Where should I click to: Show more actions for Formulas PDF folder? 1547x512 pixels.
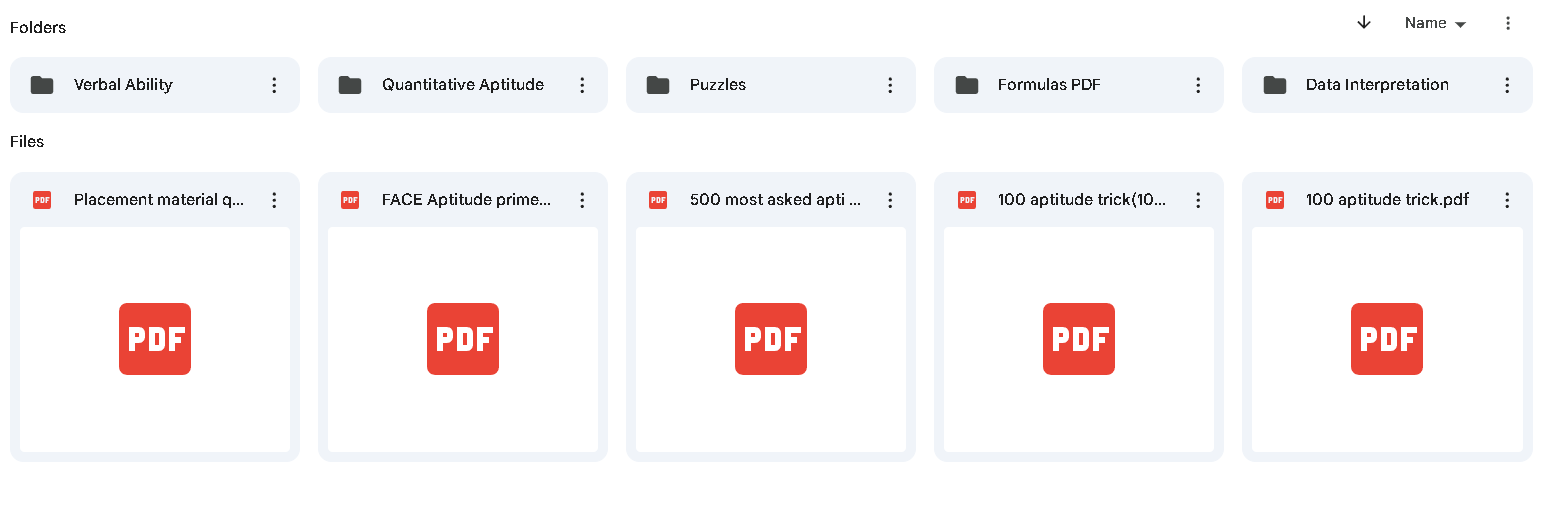tap(1198, 85)
